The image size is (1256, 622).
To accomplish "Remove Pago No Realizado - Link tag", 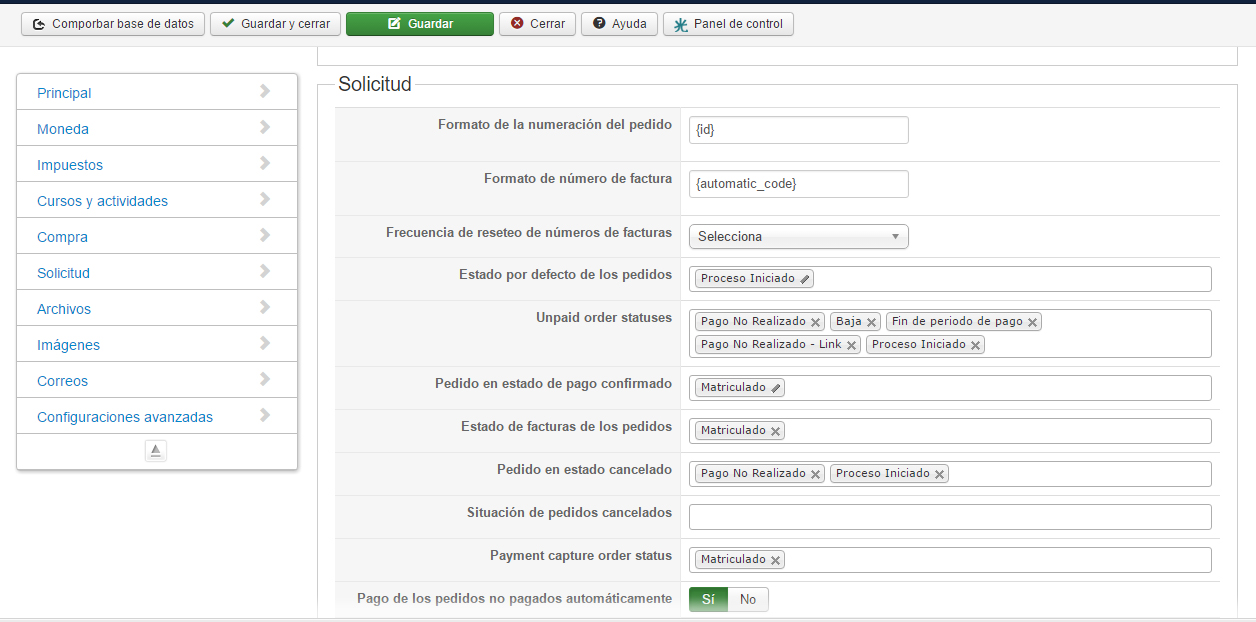I will [x=851, y=345].
